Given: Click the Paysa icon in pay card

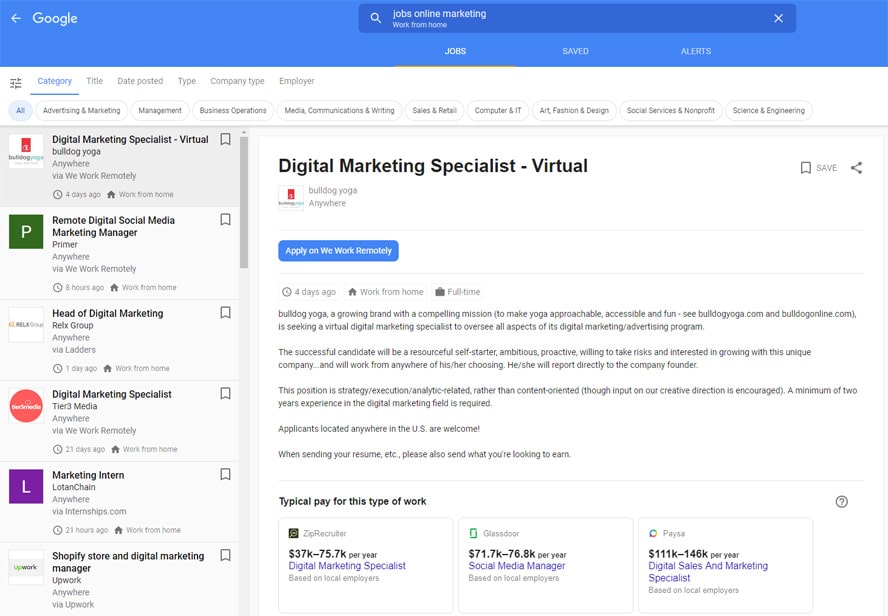Looking at the screenshot, I should (x=653, y=533).
